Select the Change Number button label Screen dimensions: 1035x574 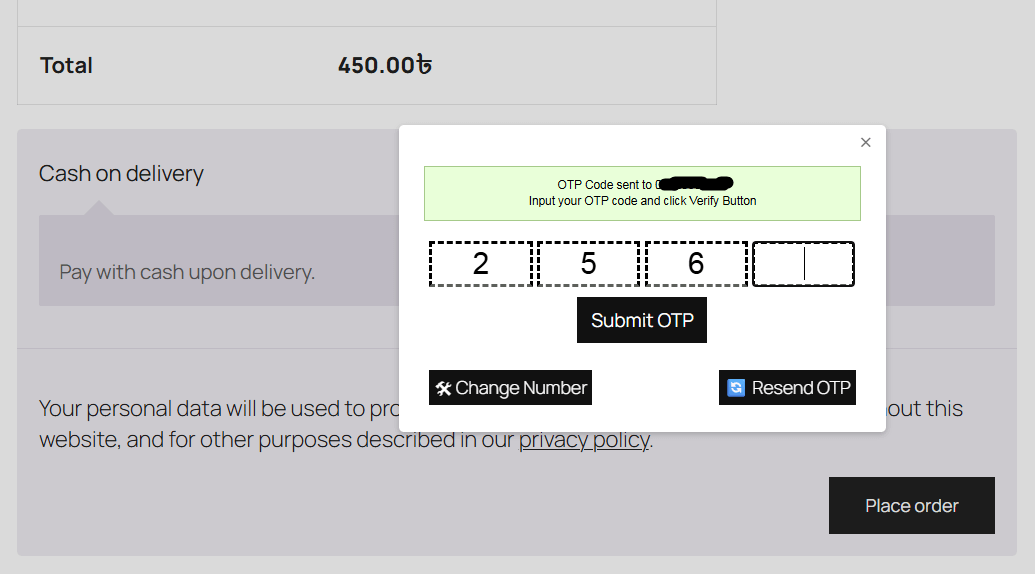[521, 388]
